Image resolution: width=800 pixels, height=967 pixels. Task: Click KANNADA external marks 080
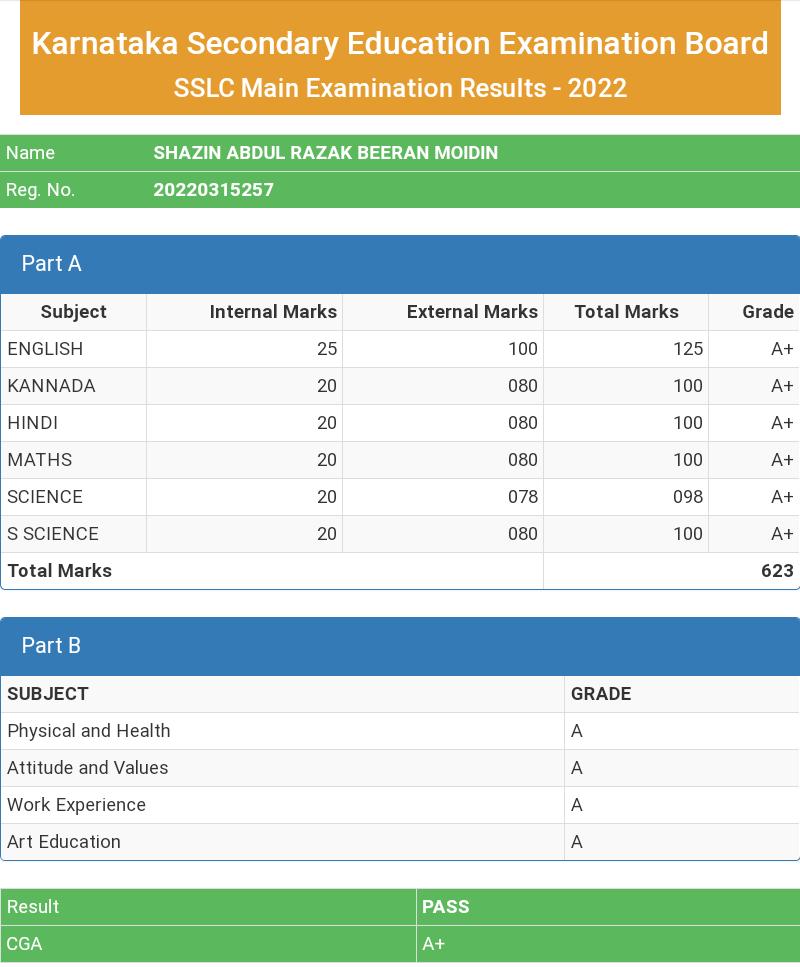(522, 386)
